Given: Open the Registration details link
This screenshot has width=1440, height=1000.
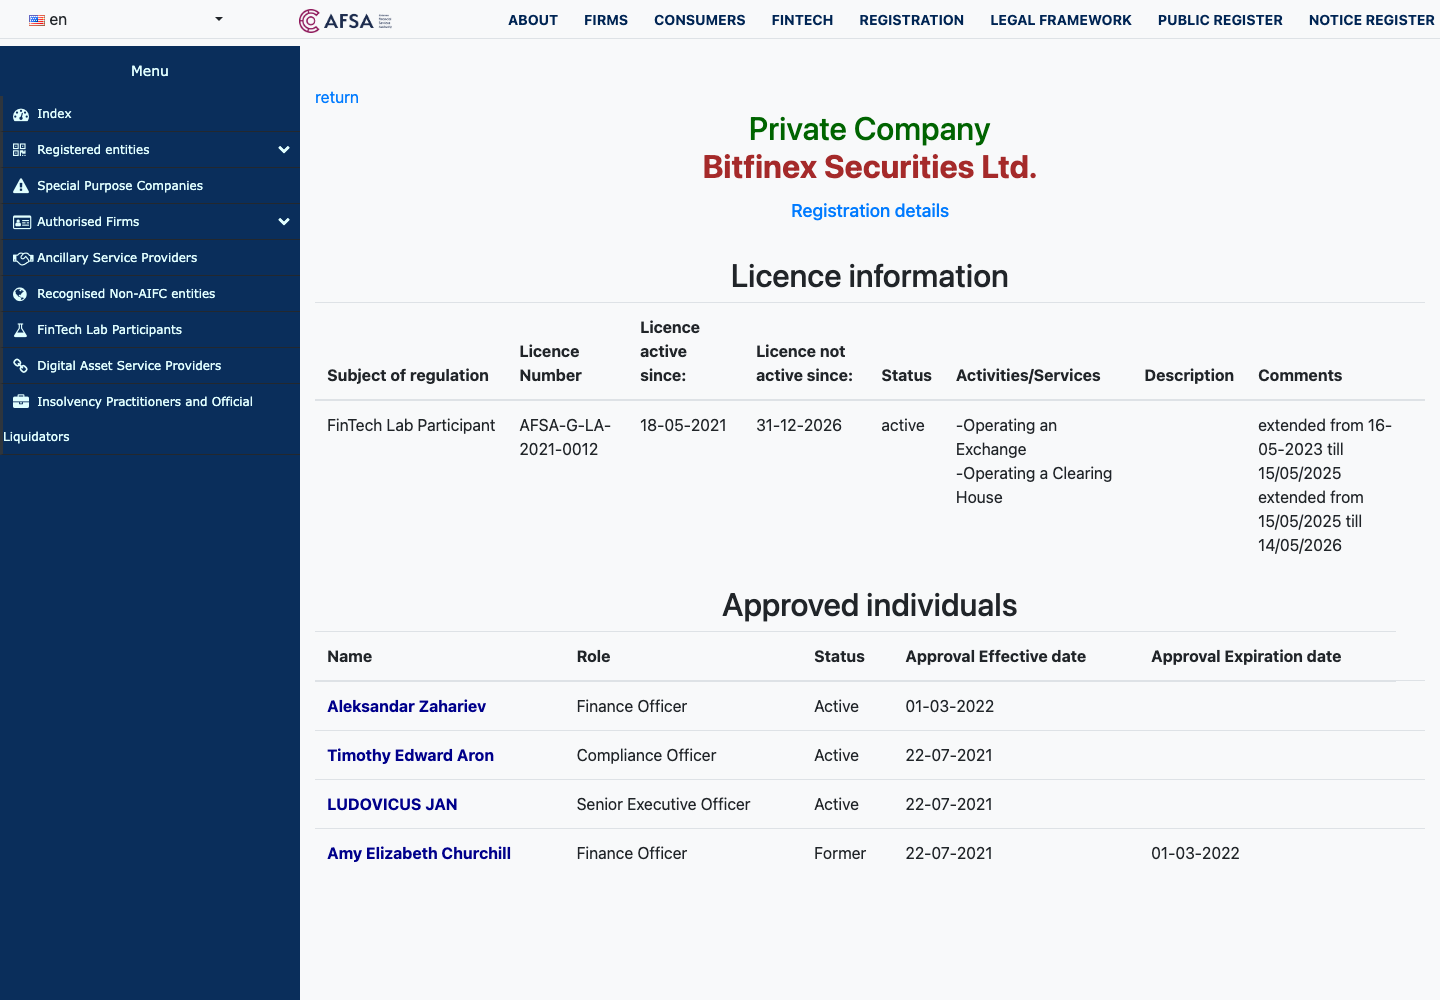Looking at the screenshot, I should pos(870,211).
